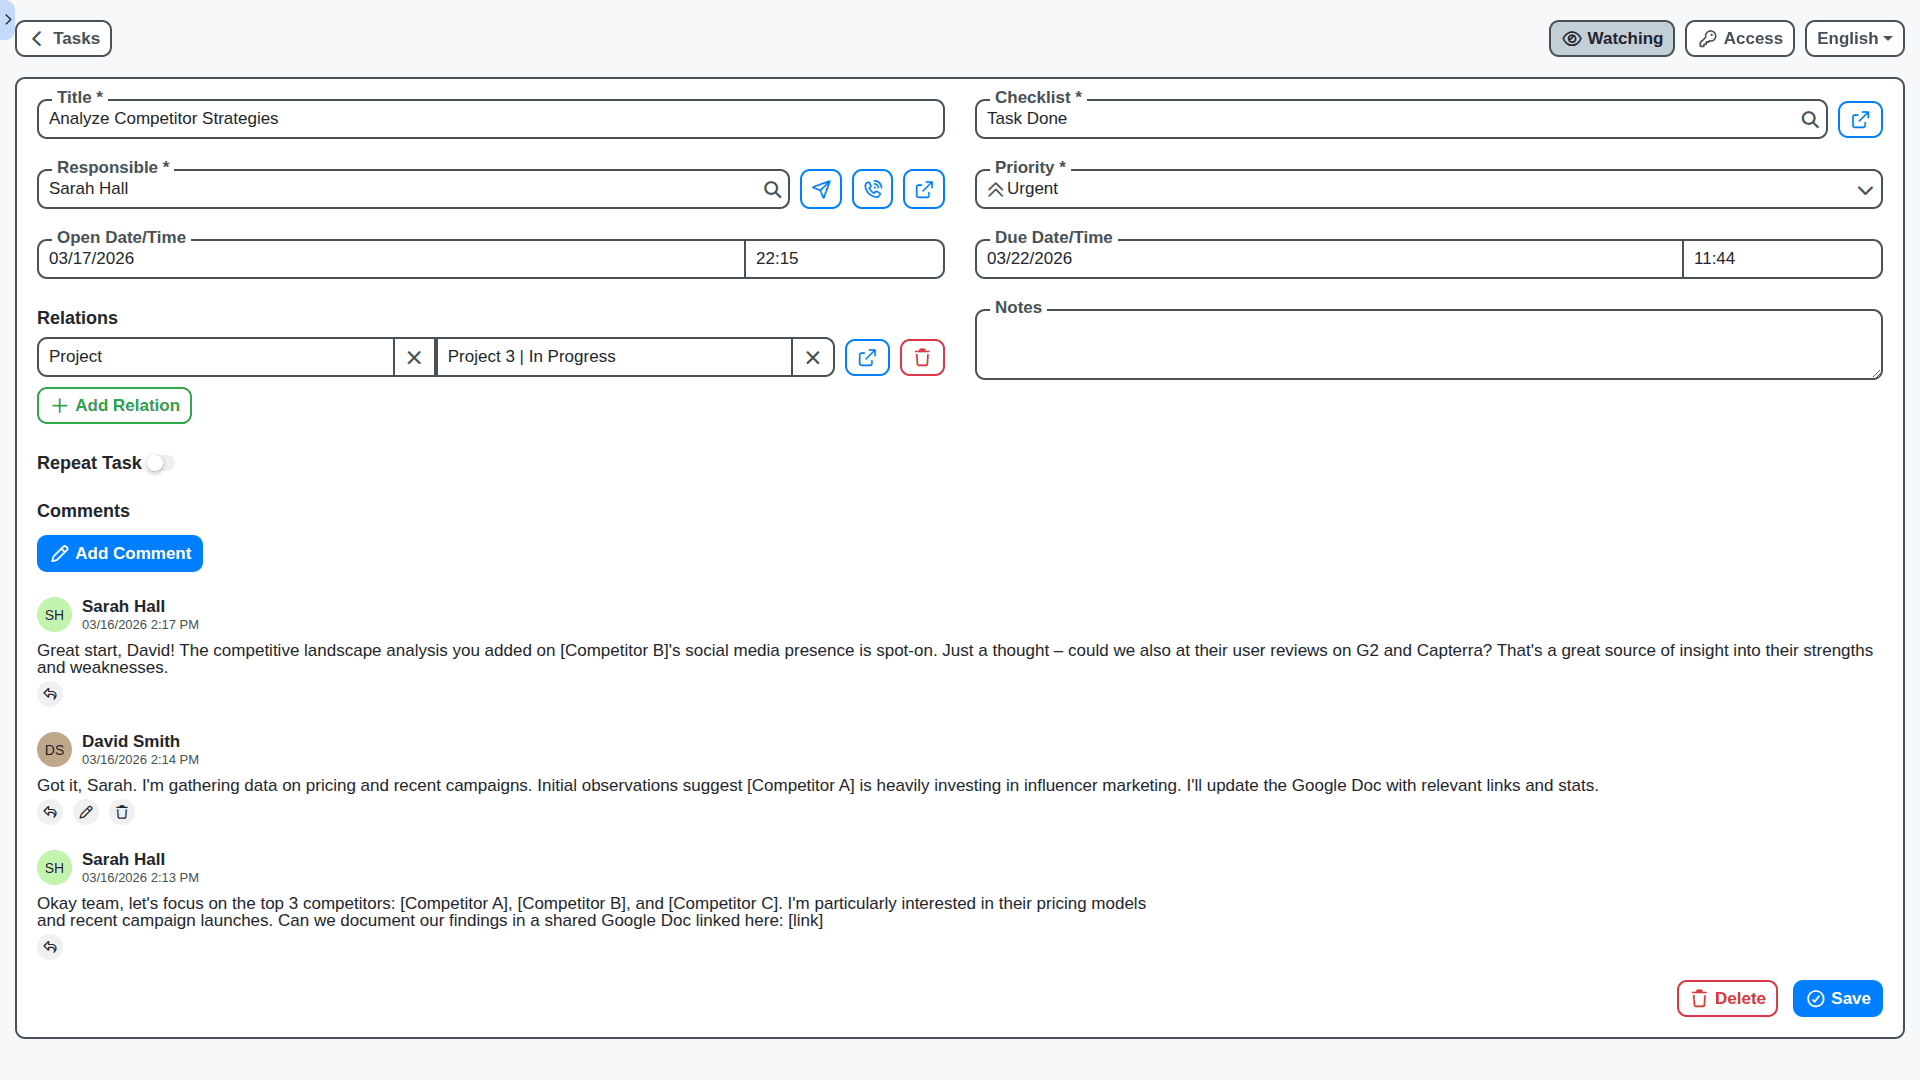Open the English language dropdown
1920x1080 pixels.
coord(1854,38)
